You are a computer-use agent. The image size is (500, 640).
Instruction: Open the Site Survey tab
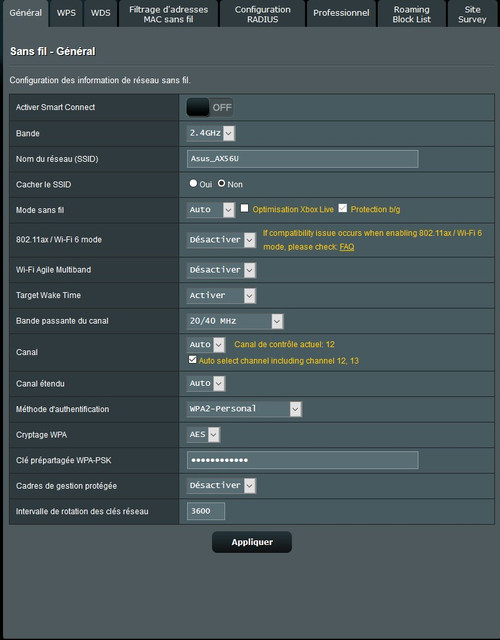(472, 14)
